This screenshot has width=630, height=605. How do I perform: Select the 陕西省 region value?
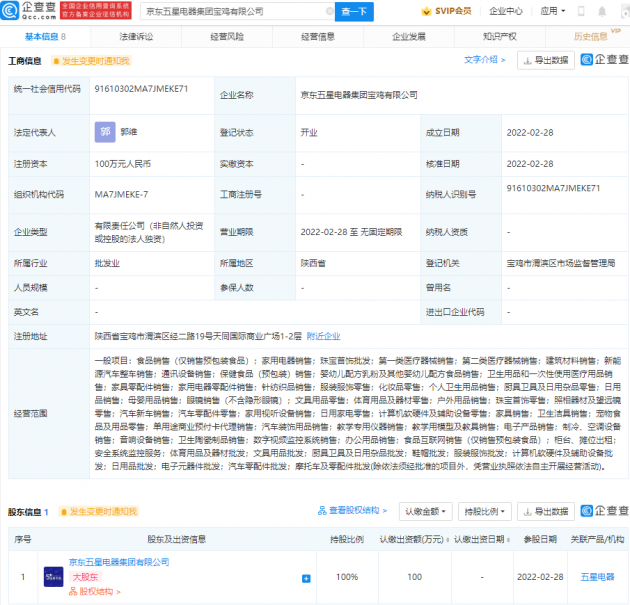coord(313,263)
